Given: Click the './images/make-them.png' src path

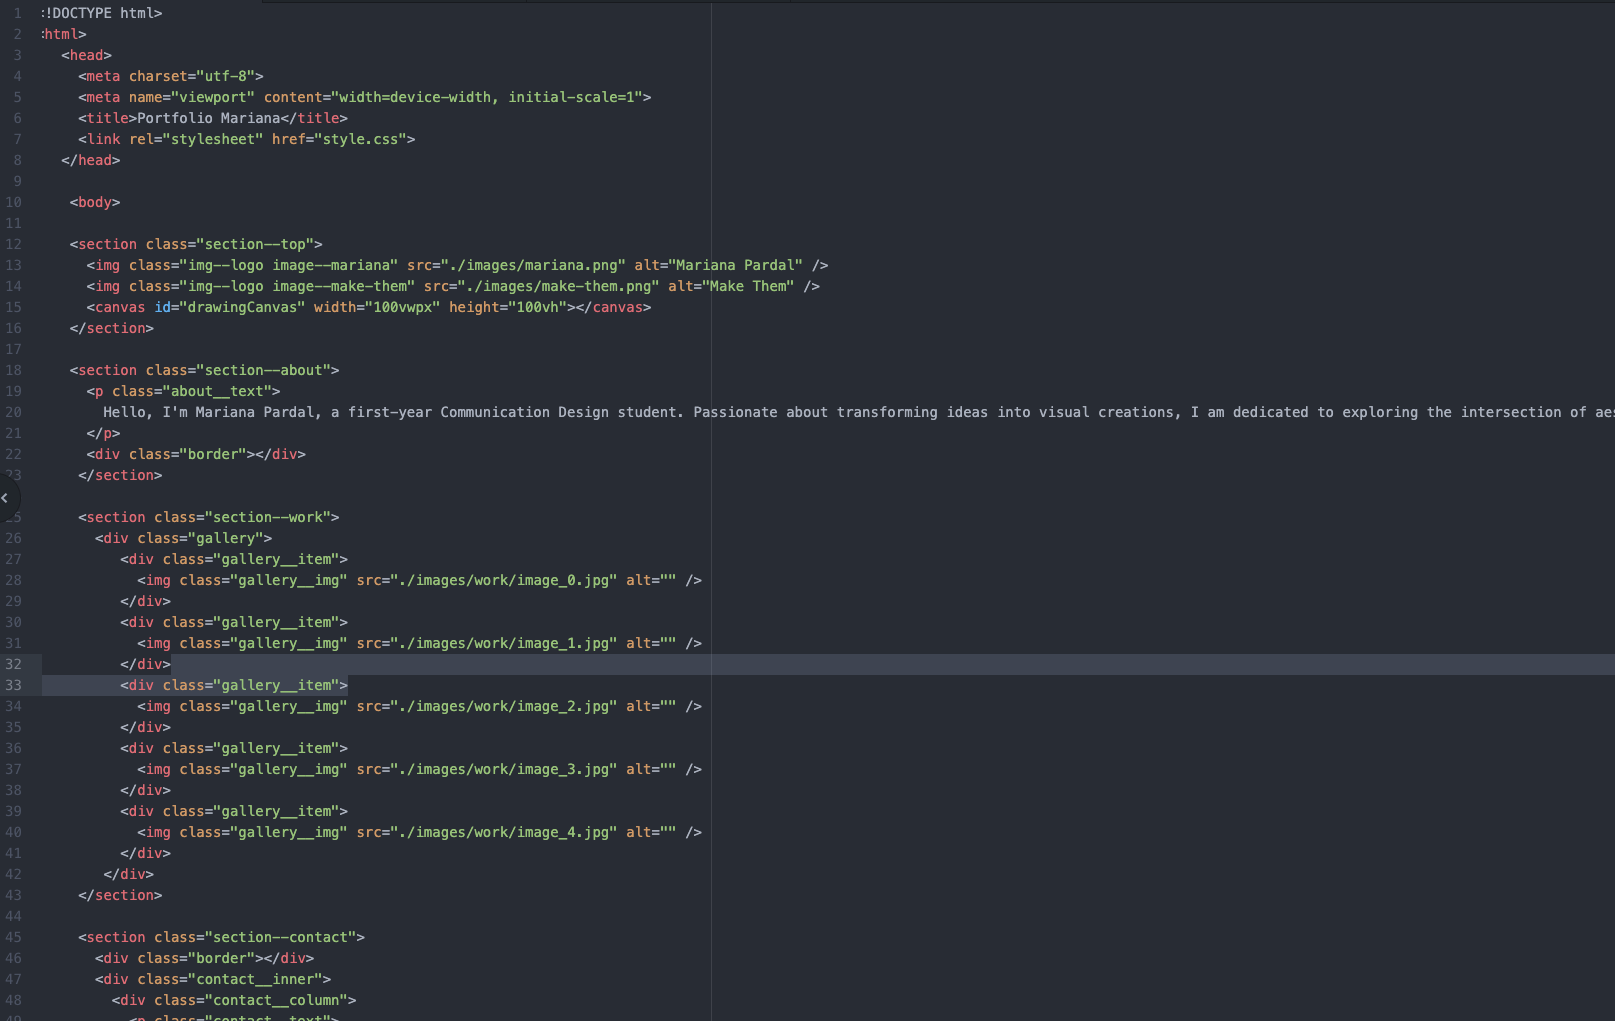Looking at the screenshot, I should tap(559, 286).
